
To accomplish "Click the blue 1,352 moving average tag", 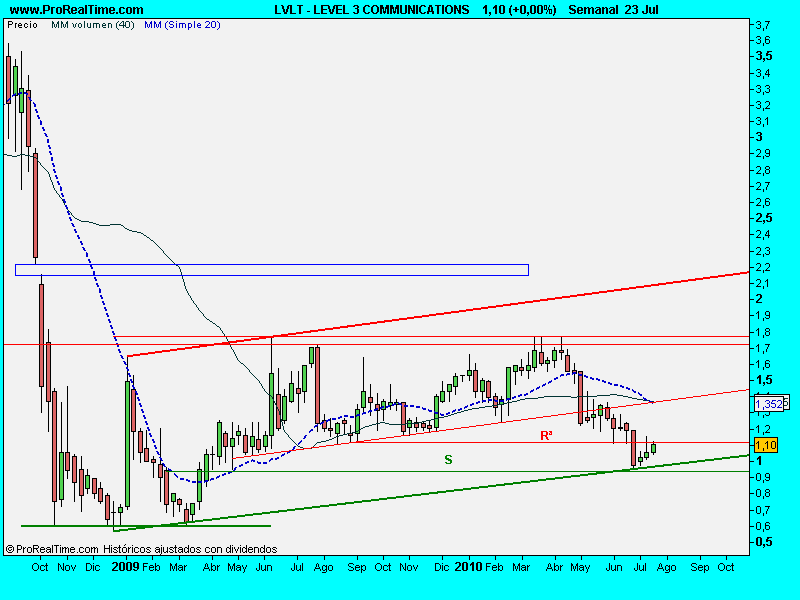I will coord(768,404).
